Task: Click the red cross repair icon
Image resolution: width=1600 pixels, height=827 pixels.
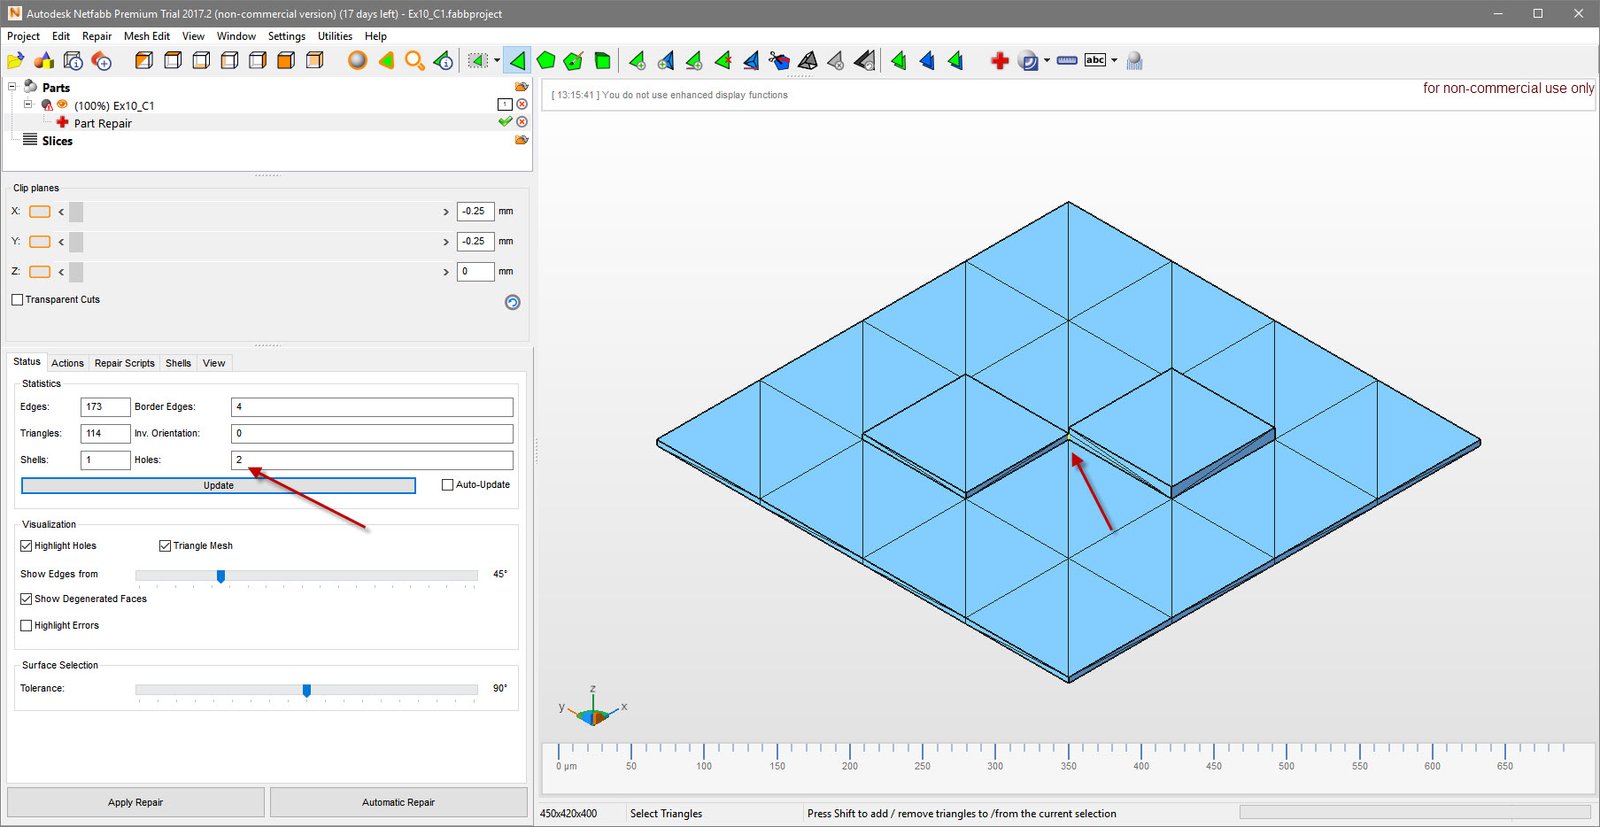Action: 999,61
